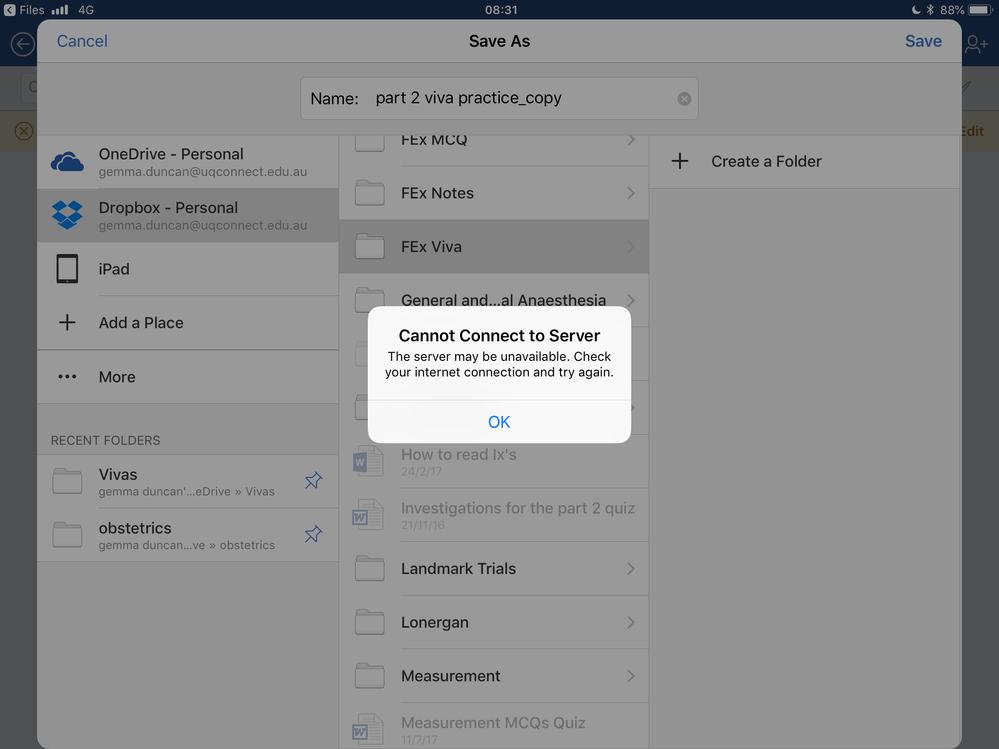The width and height of the screenshot is (999, 749).
Task: Tap the General Anaesthesia folder icon
Action: (370, 298)
